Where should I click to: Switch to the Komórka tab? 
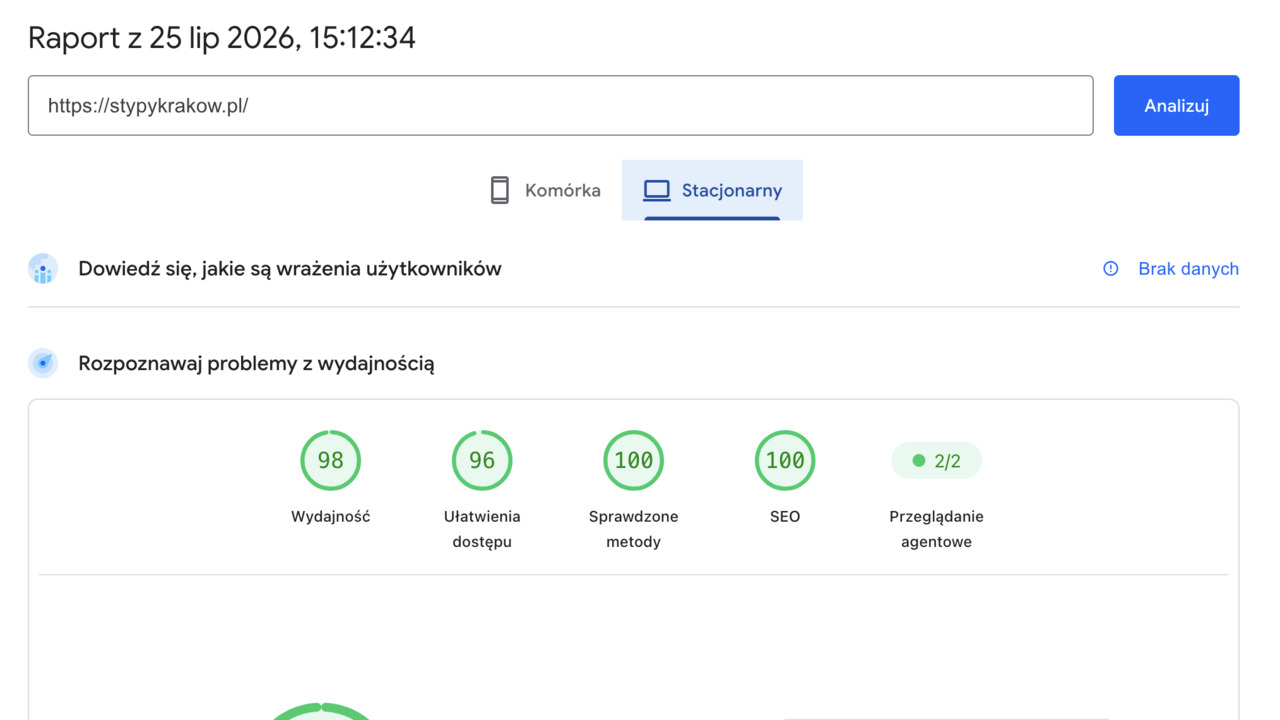tap(545, 190)
